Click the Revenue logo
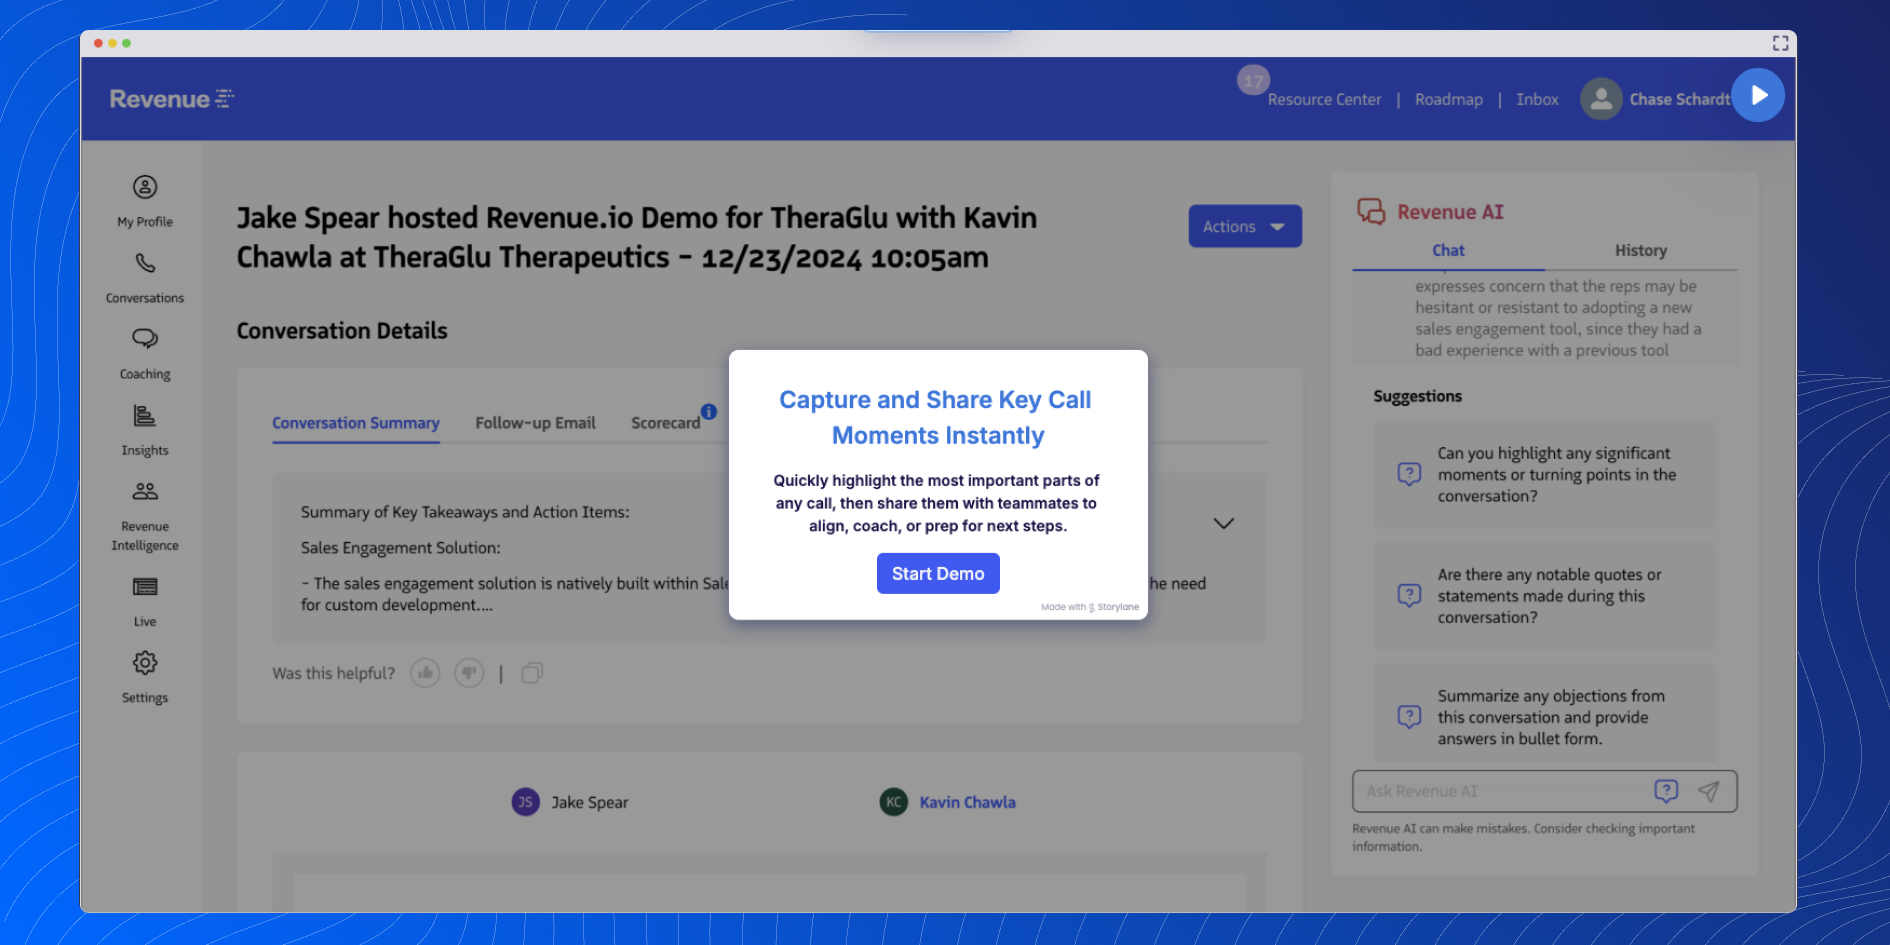The height and width of the screenshot is (945, 1890). tap(172, 99)
